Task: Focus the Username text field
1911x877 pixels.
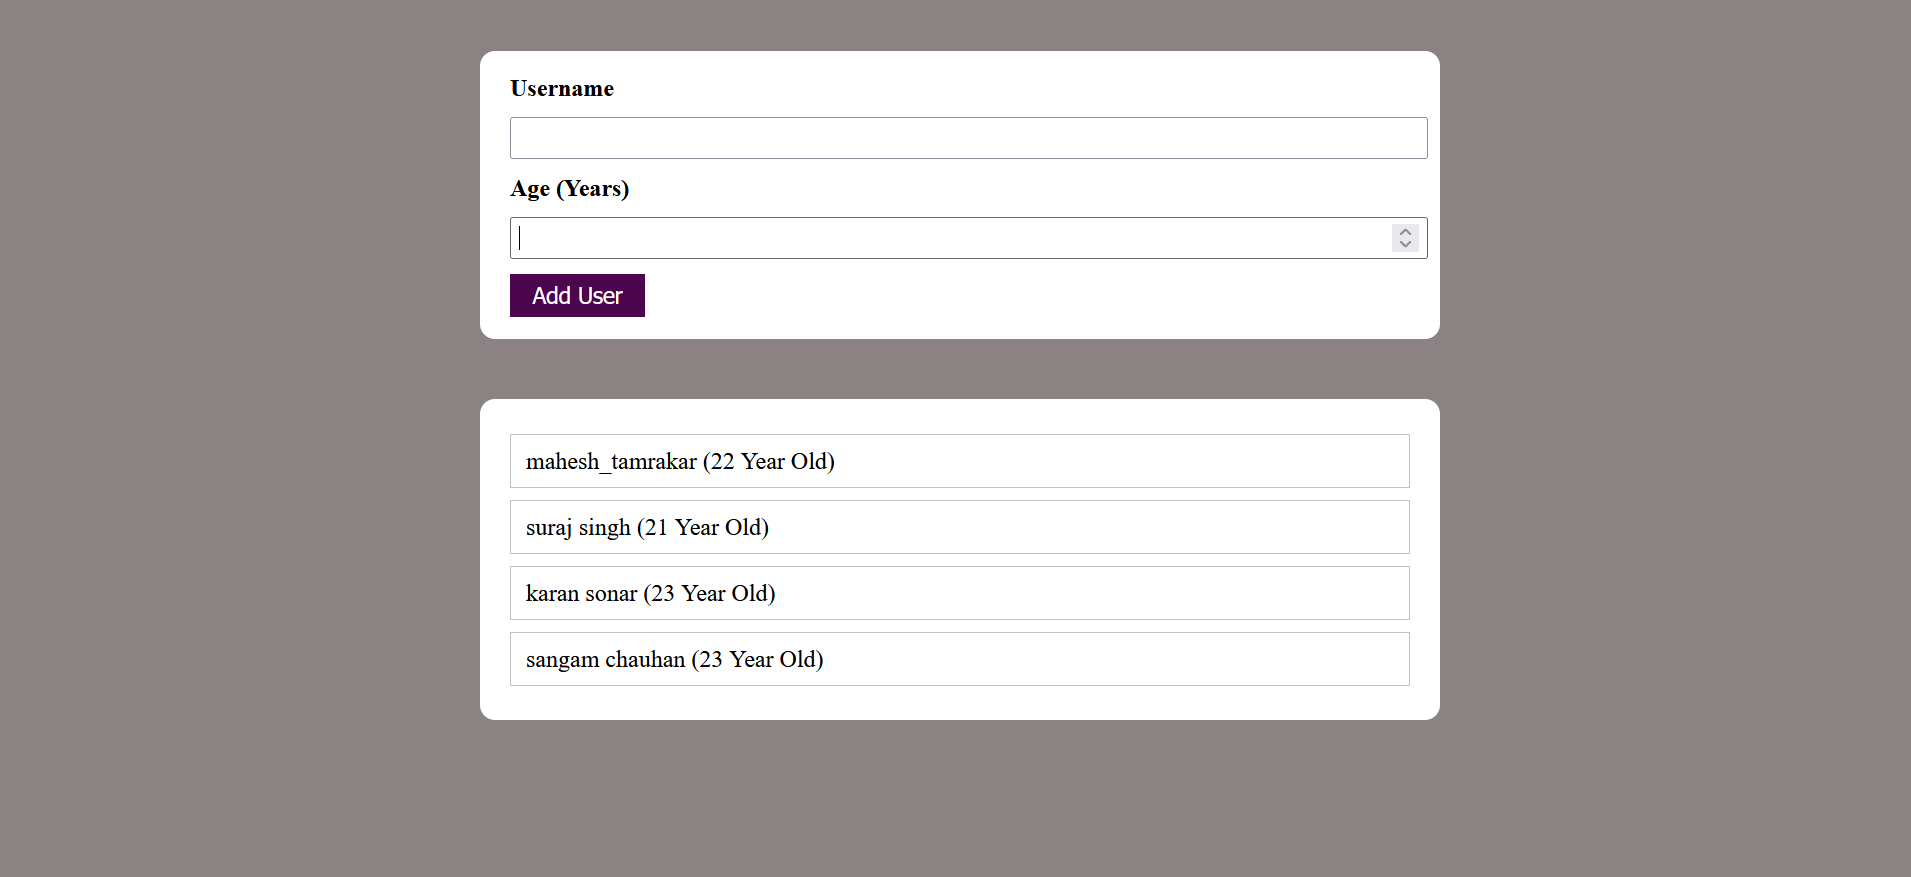Action: tap(968, 138)
